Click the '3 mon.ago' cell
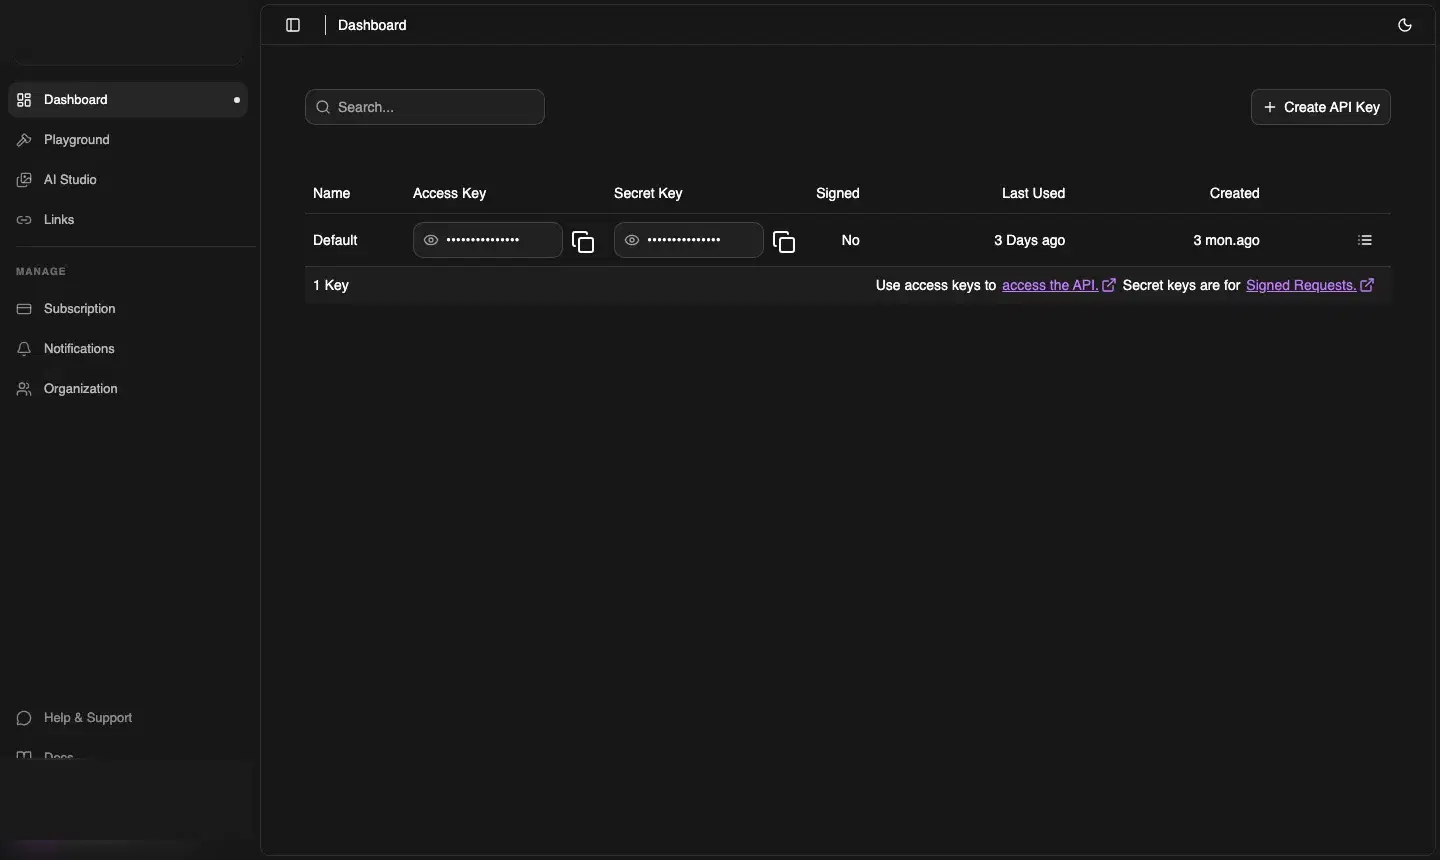1440x860 pixels. (1227, 240)
